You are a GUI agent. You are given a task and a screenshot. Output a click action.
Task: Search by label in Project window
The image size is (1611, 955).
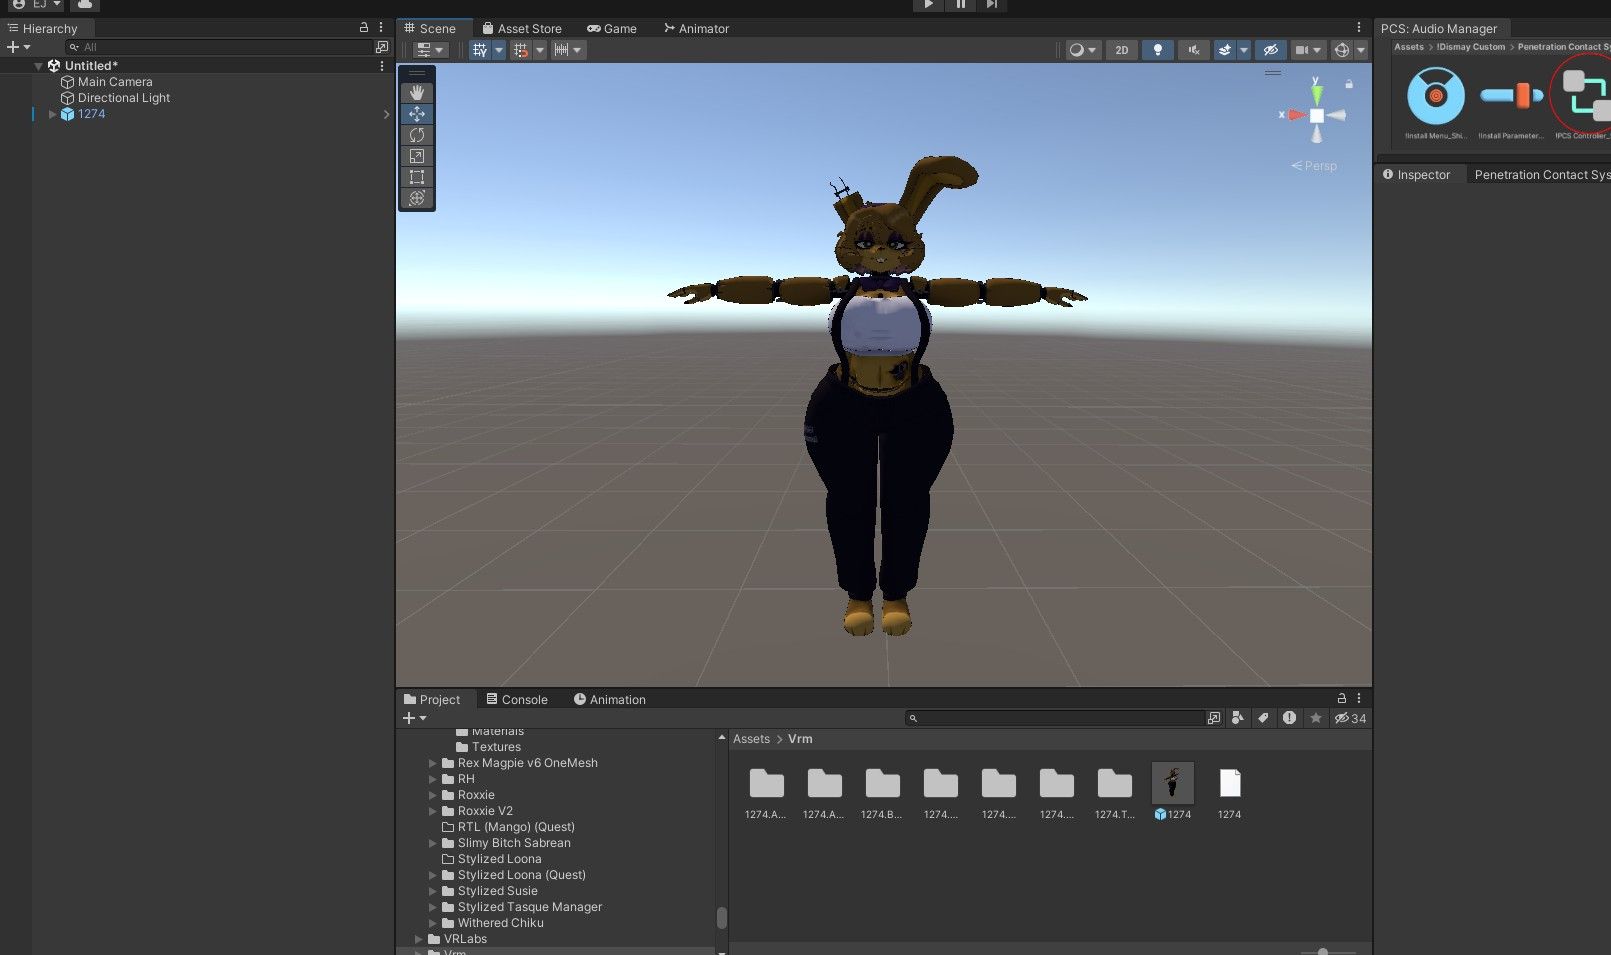(x=1264, y=718)
